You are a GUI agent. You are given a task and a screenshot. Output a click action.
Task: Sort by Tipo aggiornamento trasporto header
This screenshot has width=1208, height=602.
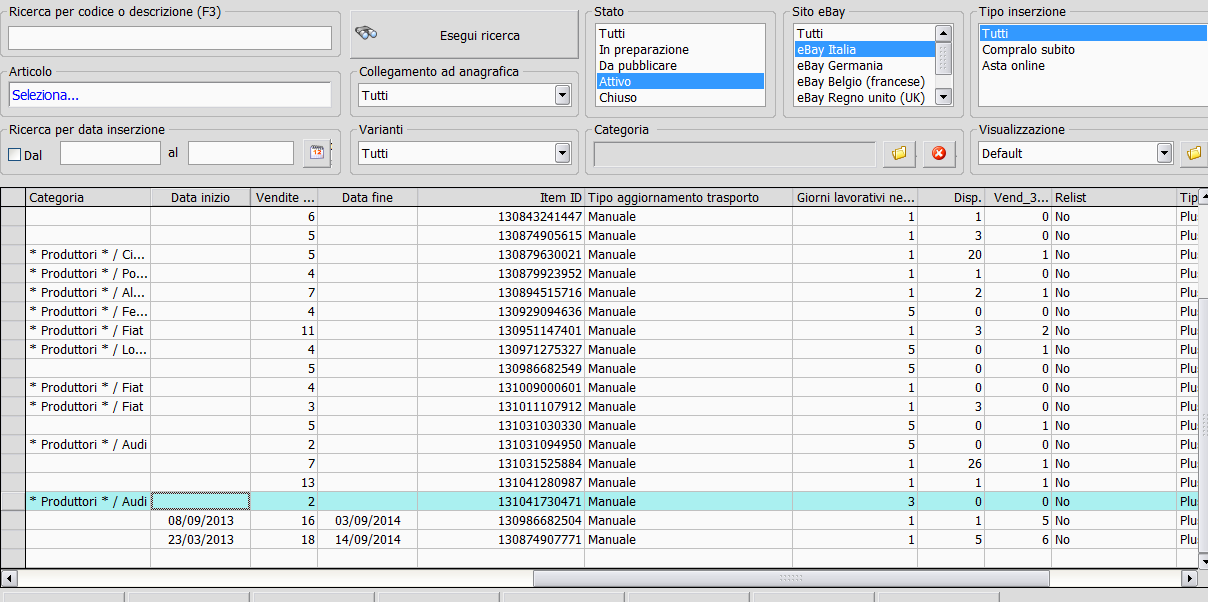689,198
